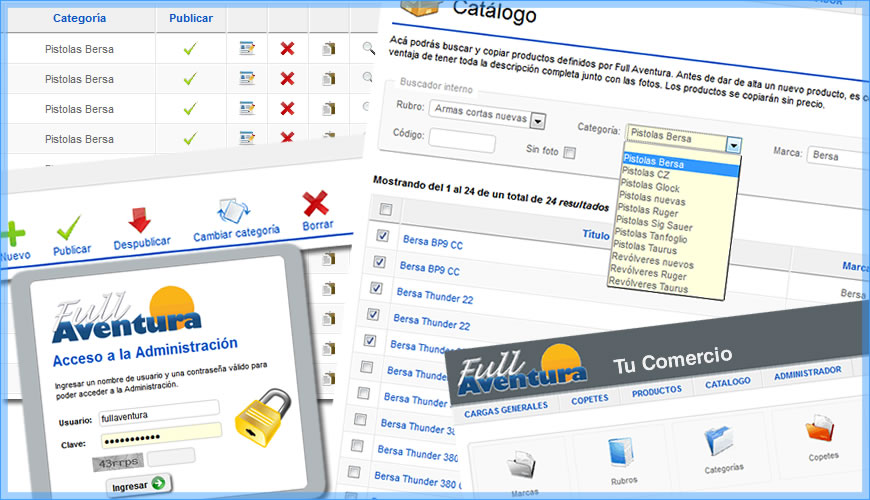Pick Pistolas Tanfoglio from the category list
This screenshot has height=500, width=870.
pyautogui.click(x=650, y=235)
